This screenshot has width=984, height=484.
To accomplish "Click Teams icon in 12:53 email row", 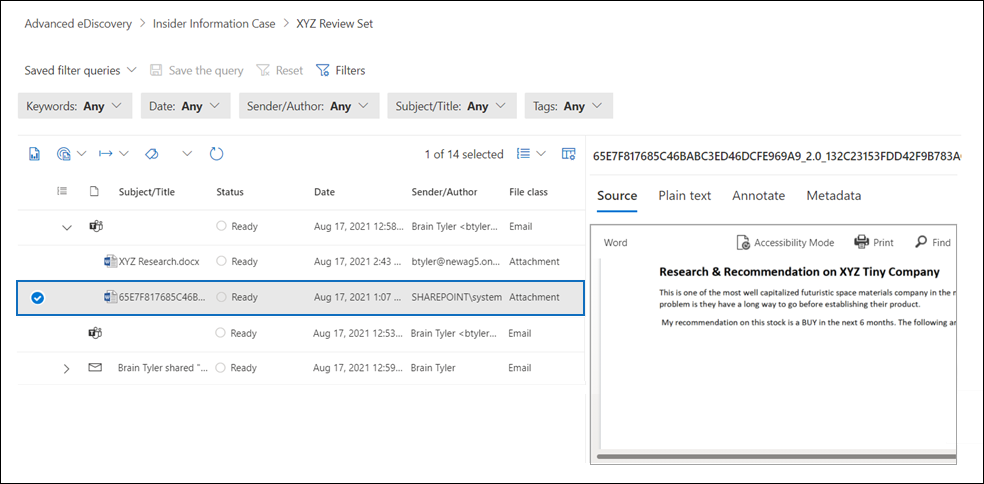I will point(95,333).
